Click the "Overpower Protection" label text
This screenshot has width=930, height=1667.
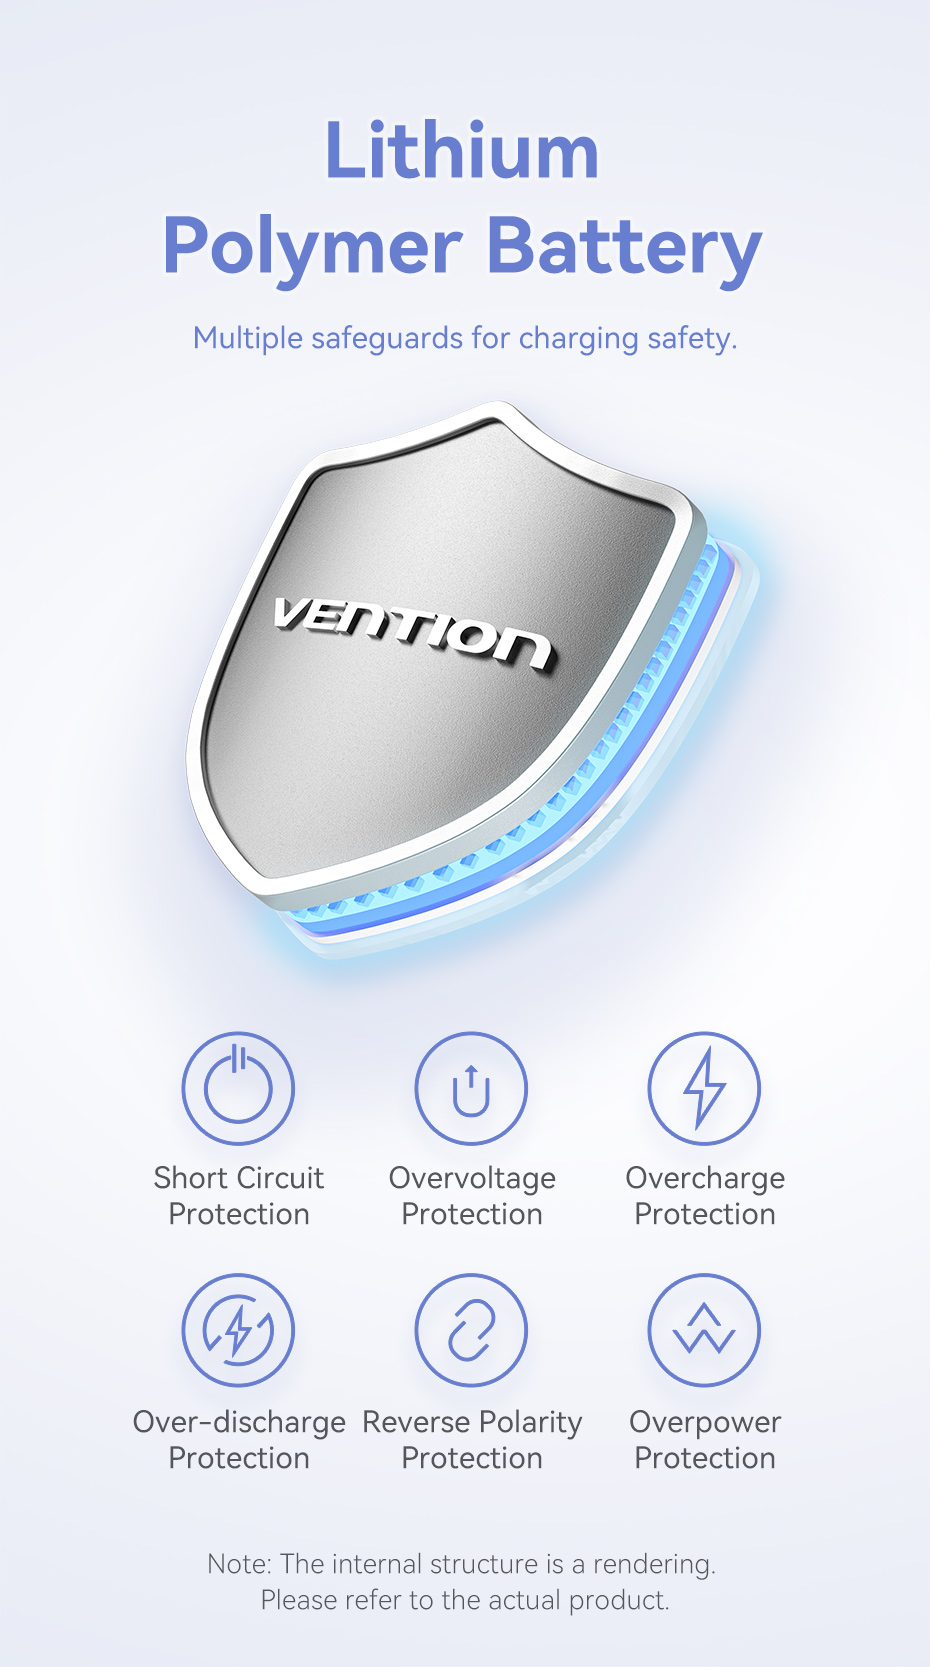point(705,1440)
